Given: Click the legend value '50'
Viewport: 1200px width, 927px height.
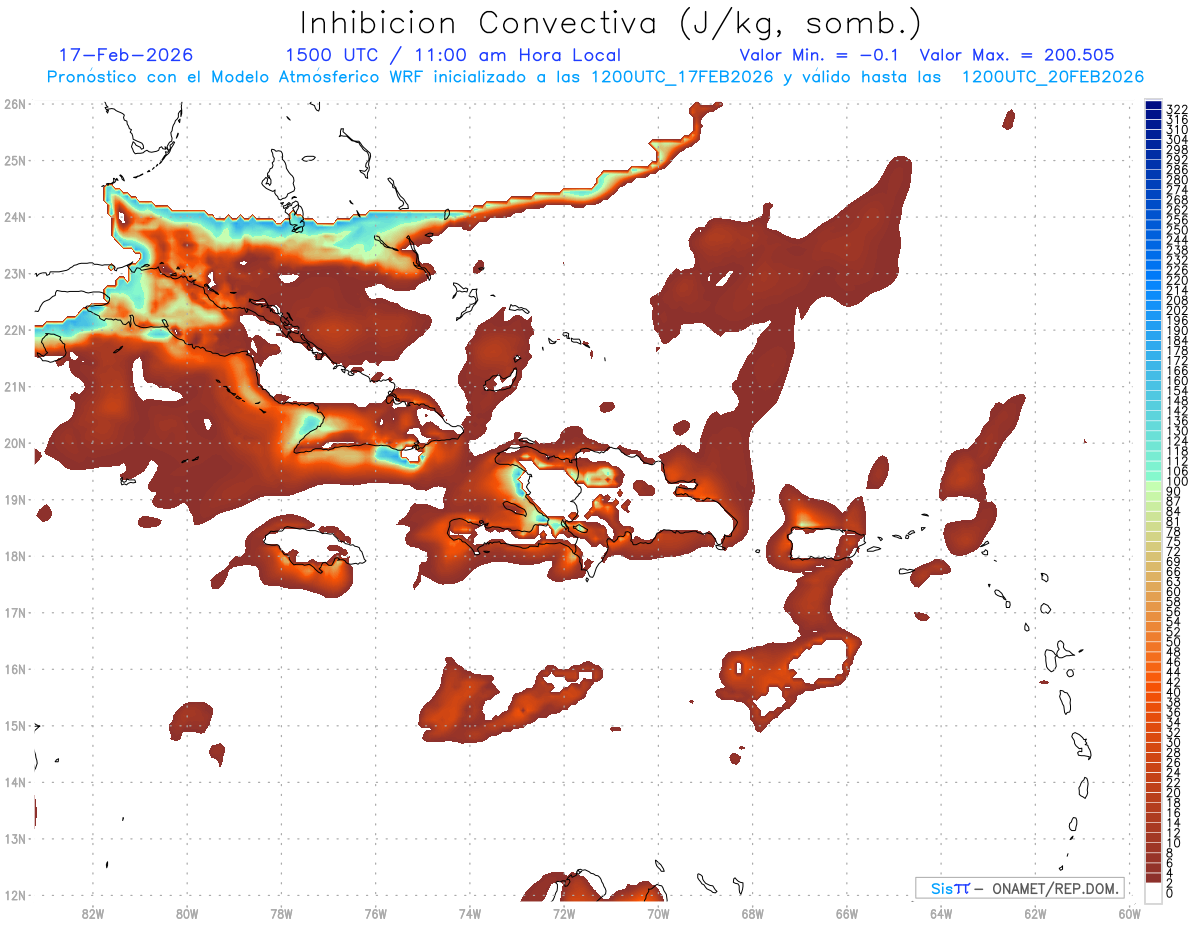Looking at the screenshot, I should 1173,642.
